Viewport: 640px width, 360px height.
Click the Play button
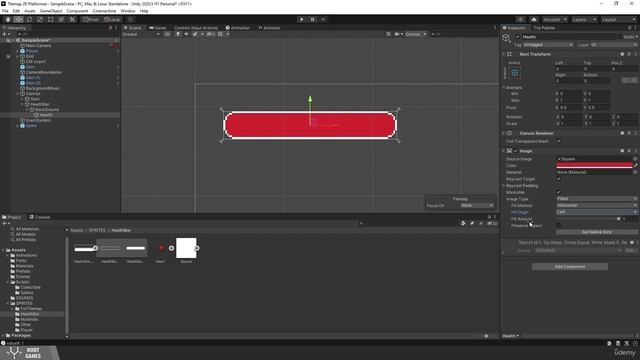[301, 19]
